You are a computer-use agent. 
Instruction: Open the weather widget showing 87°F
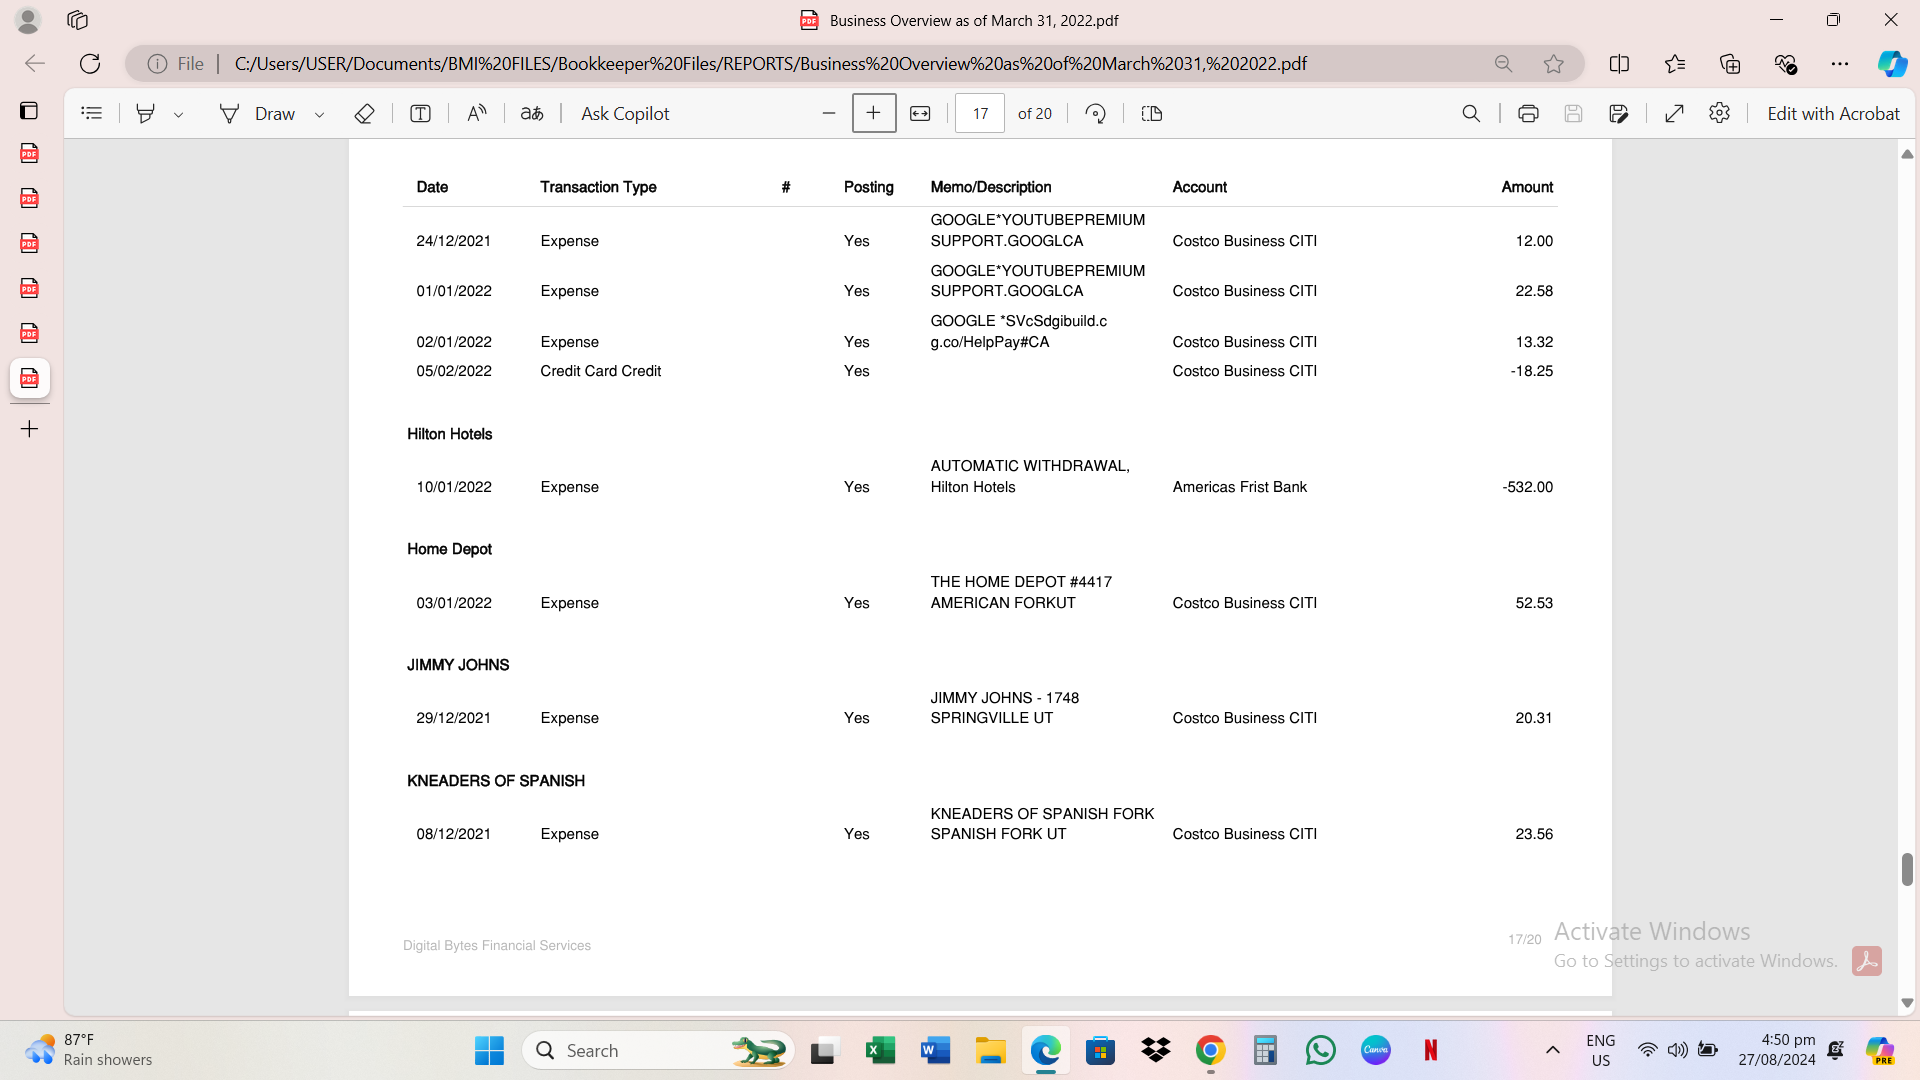pos(90,1051)
